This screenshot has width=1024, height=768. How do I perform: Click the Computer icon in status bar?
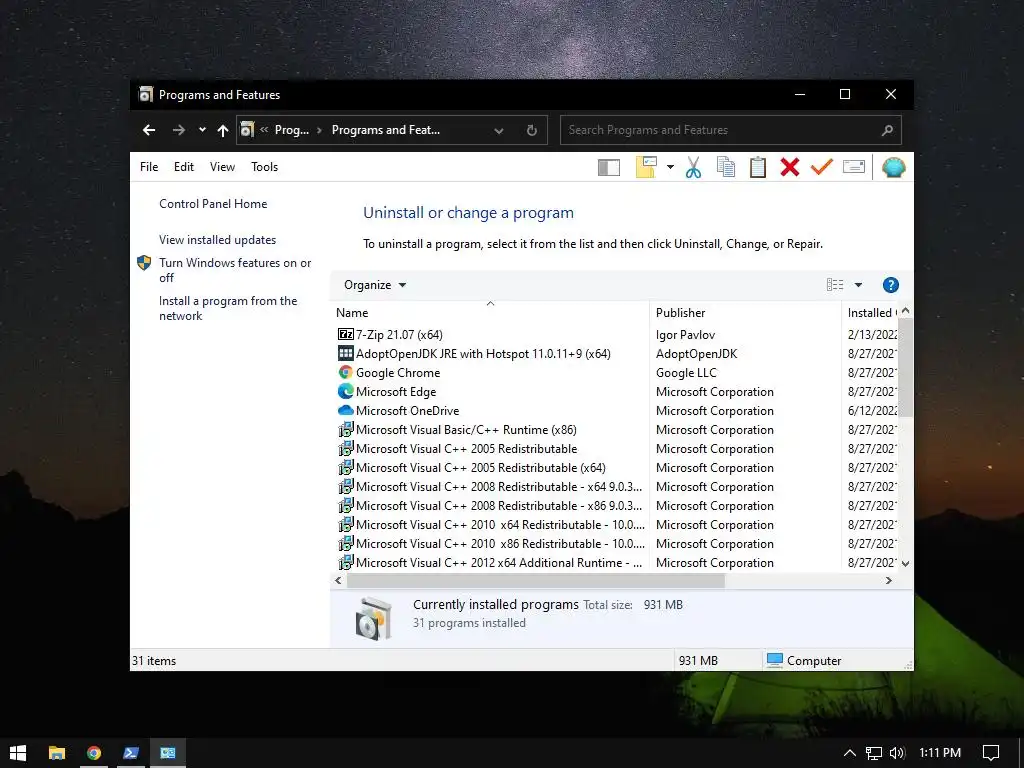point(775,660)
